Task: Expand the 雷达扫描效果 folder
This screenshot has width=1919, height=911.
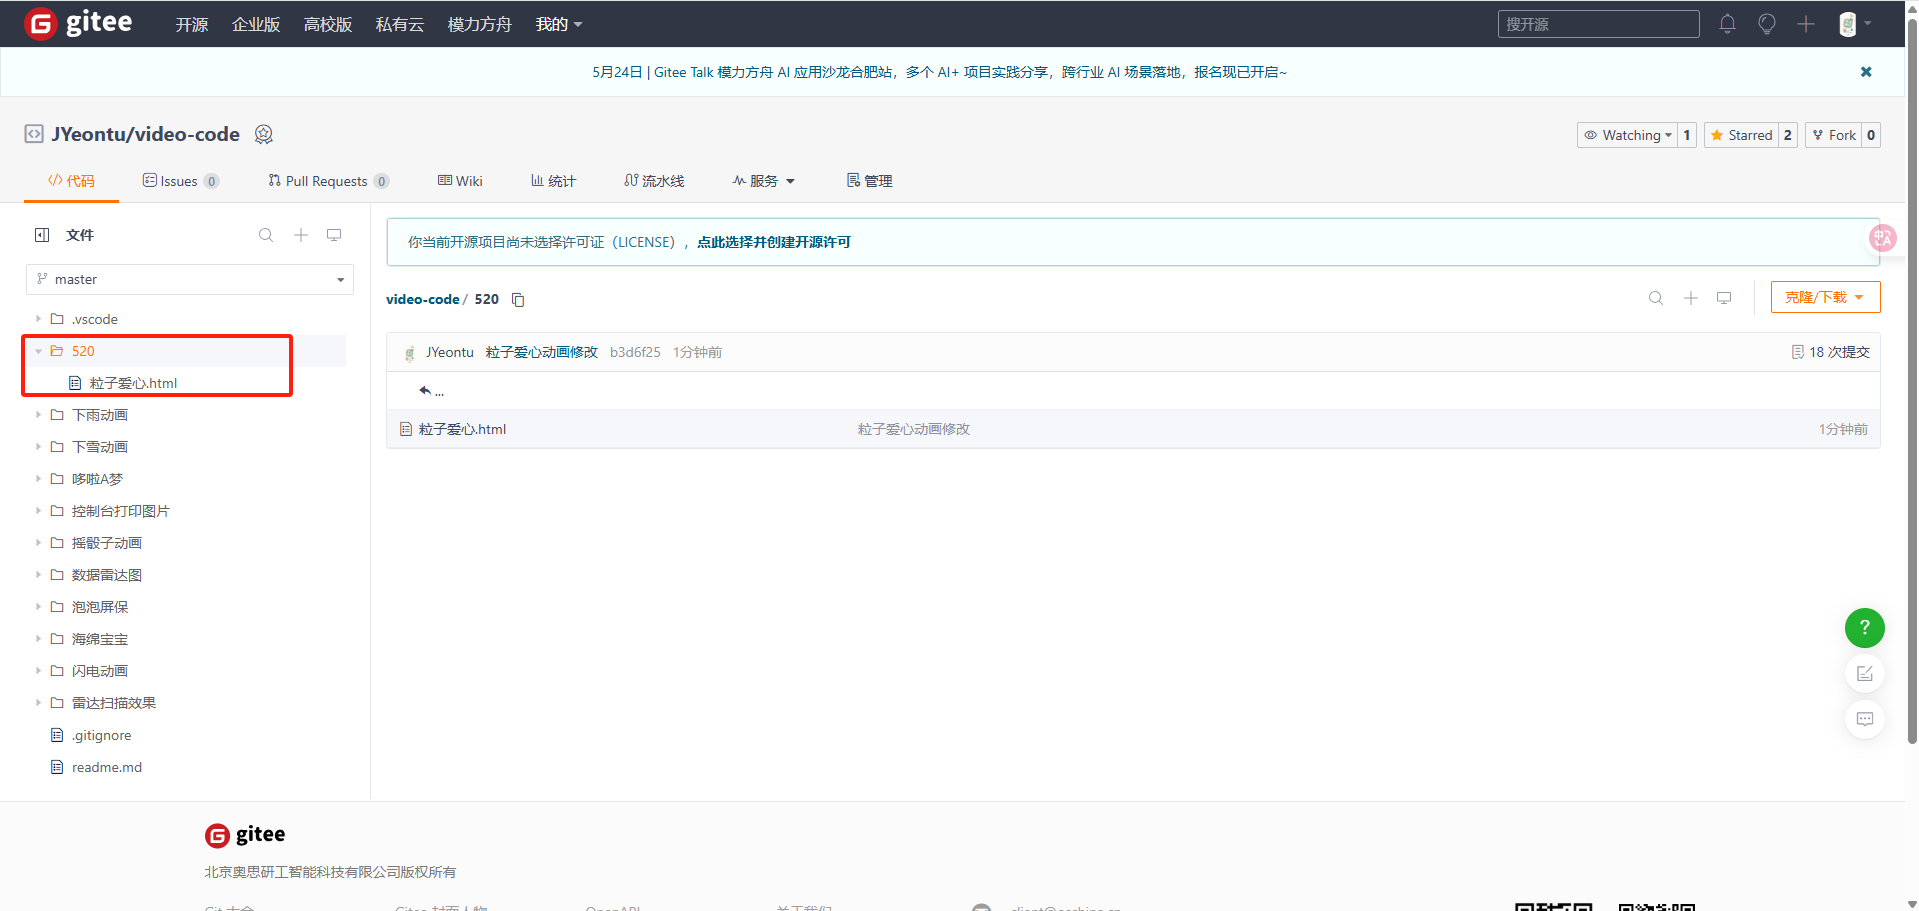Action: 39,703
